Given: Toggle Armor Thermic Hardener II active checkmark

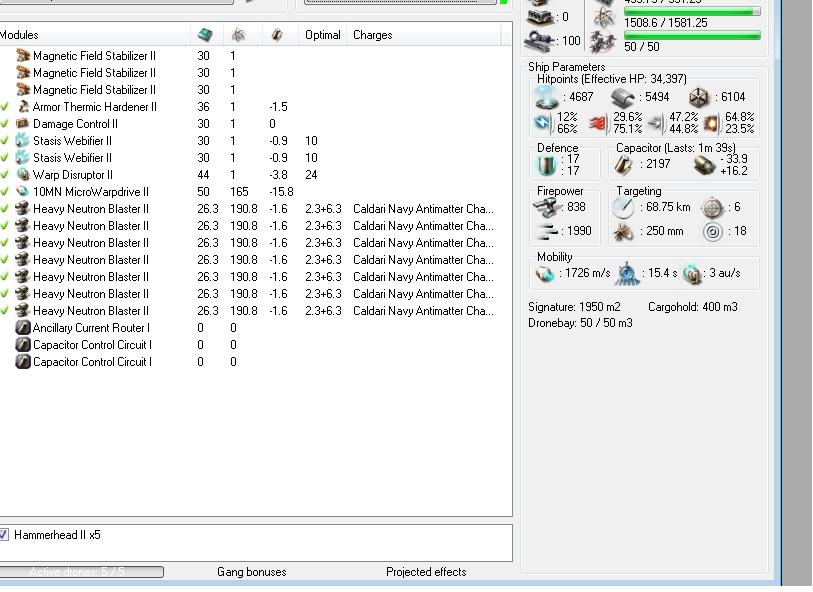Looking at the screenshot, I should pyautogui.click(x=5, y=107).
